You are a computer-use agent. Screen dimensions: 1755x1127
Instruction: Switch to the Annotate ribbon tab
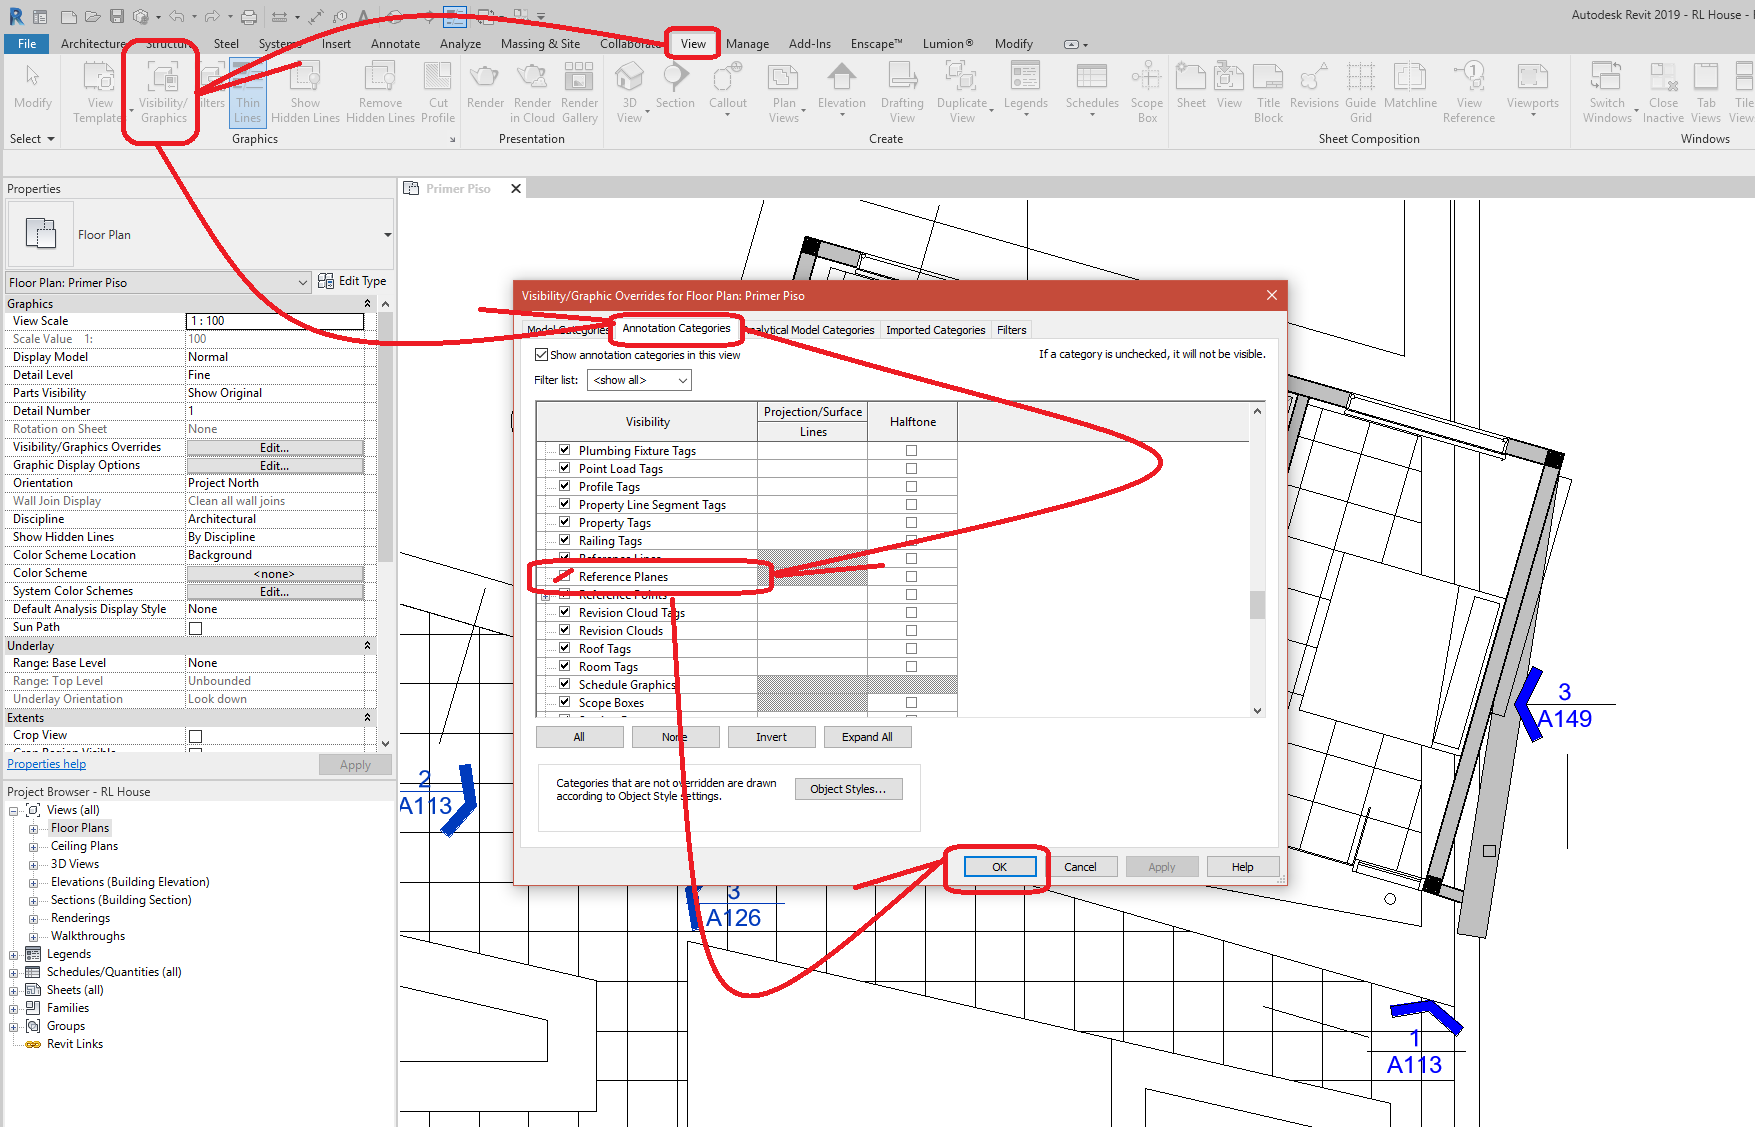tap(395, 44)
